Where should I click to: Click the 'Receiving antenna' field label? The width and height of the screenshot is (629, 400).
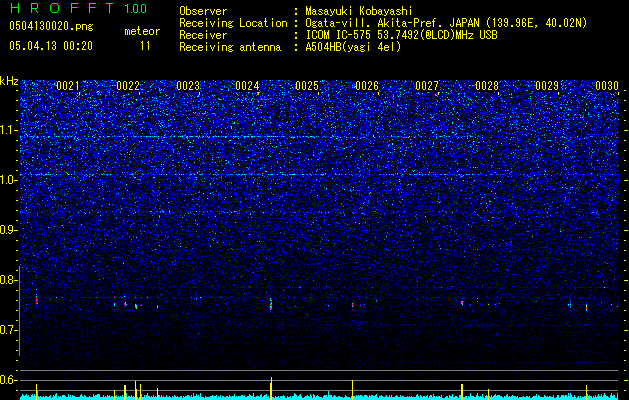[x=230, y=47]
